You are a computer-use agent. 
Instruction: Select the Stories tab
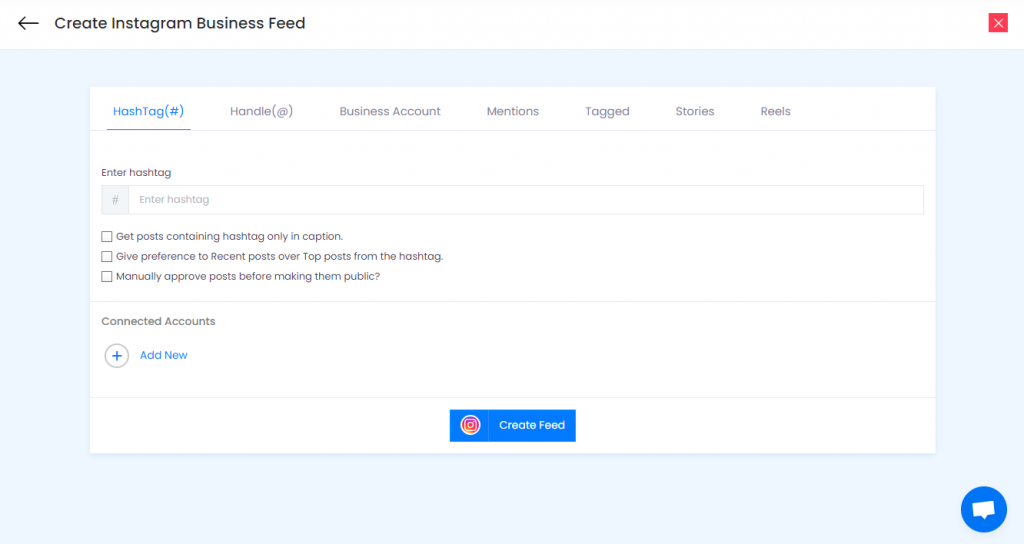[695, 111]
